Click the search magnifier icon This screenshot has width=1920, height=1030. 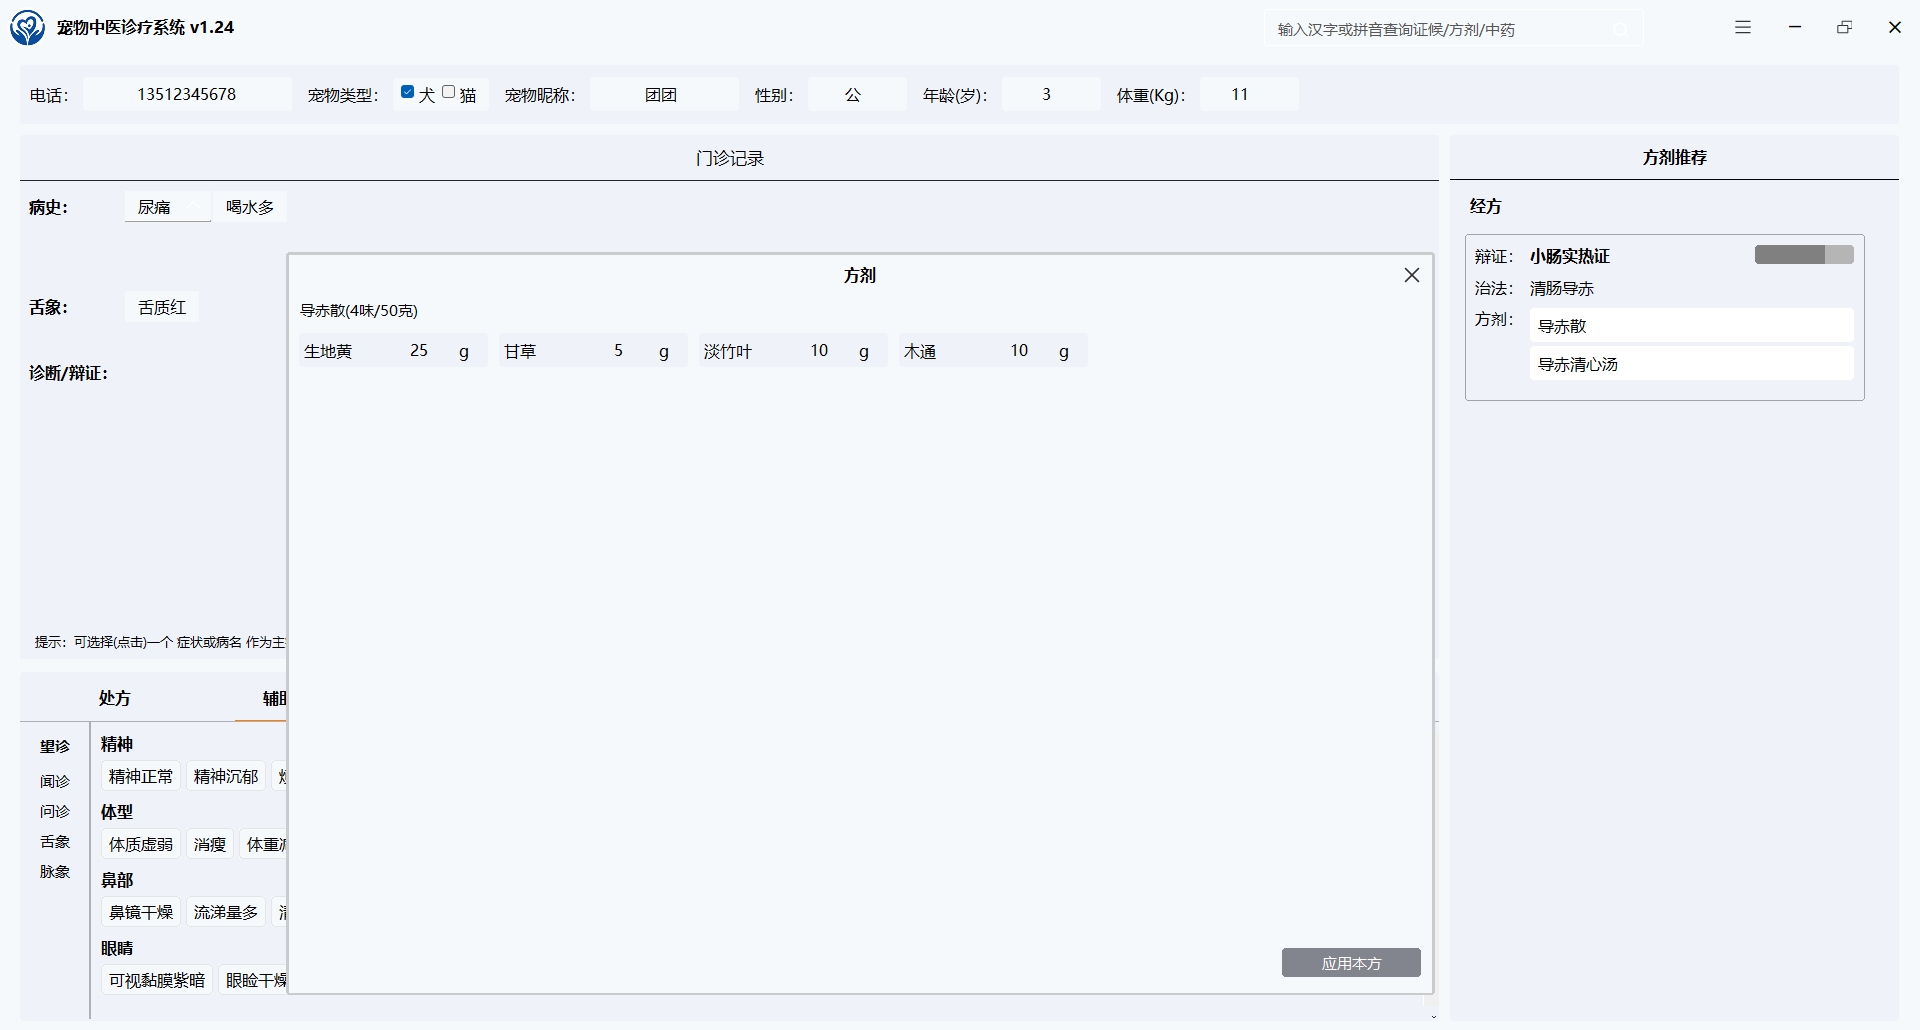coord(1621,30)
